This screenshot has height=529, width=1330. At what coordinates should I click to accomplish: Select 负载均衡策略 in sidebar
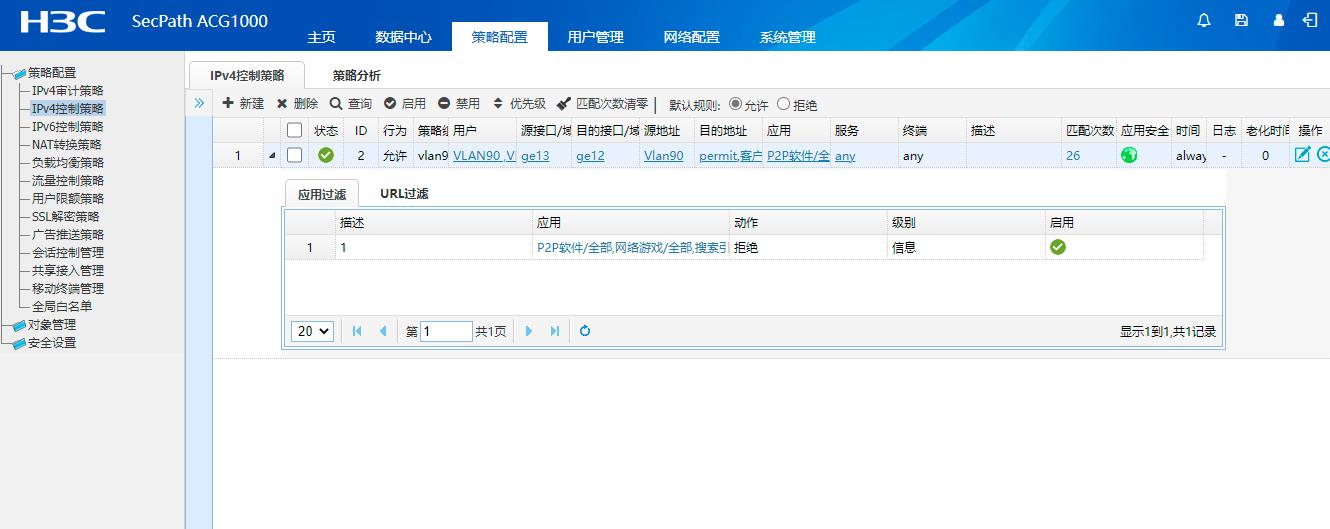pyautogui.click(x=67, y=163)
